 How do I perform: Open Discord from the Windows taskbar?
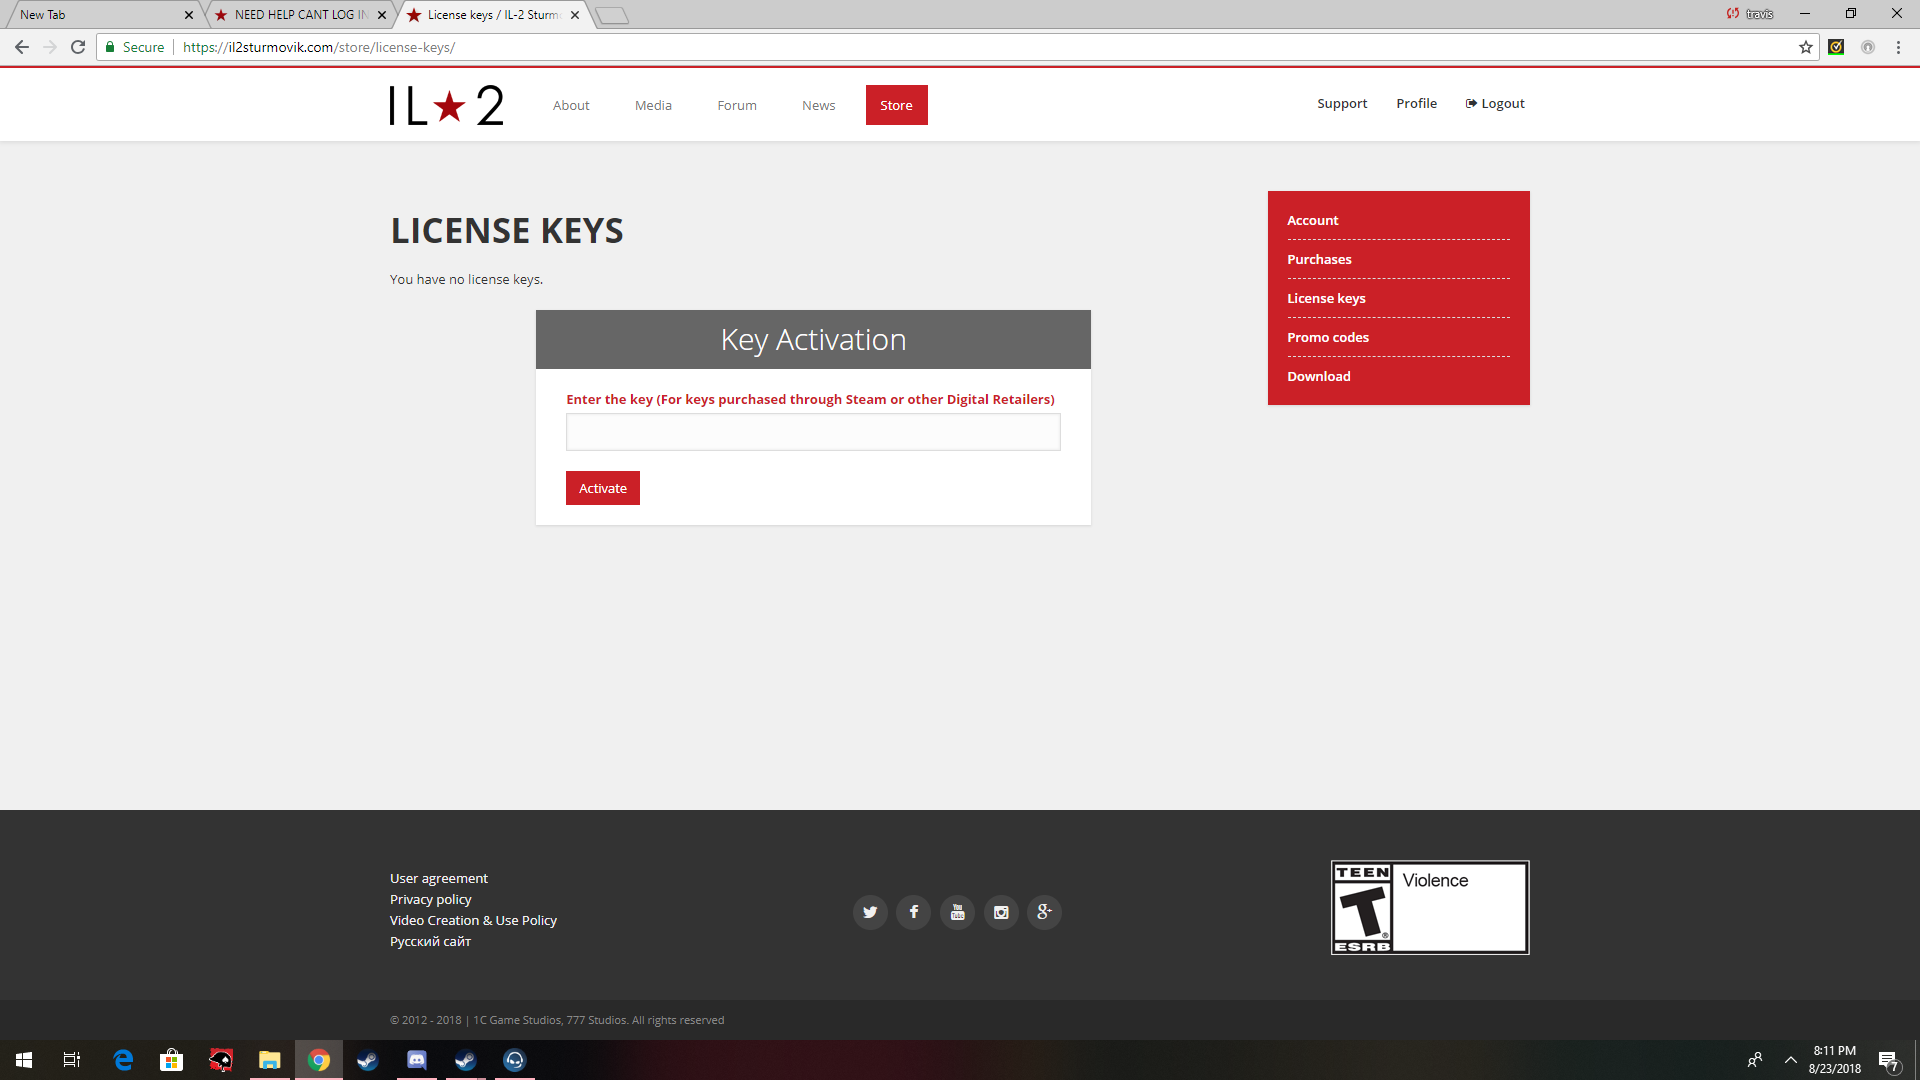(416, 1060)
